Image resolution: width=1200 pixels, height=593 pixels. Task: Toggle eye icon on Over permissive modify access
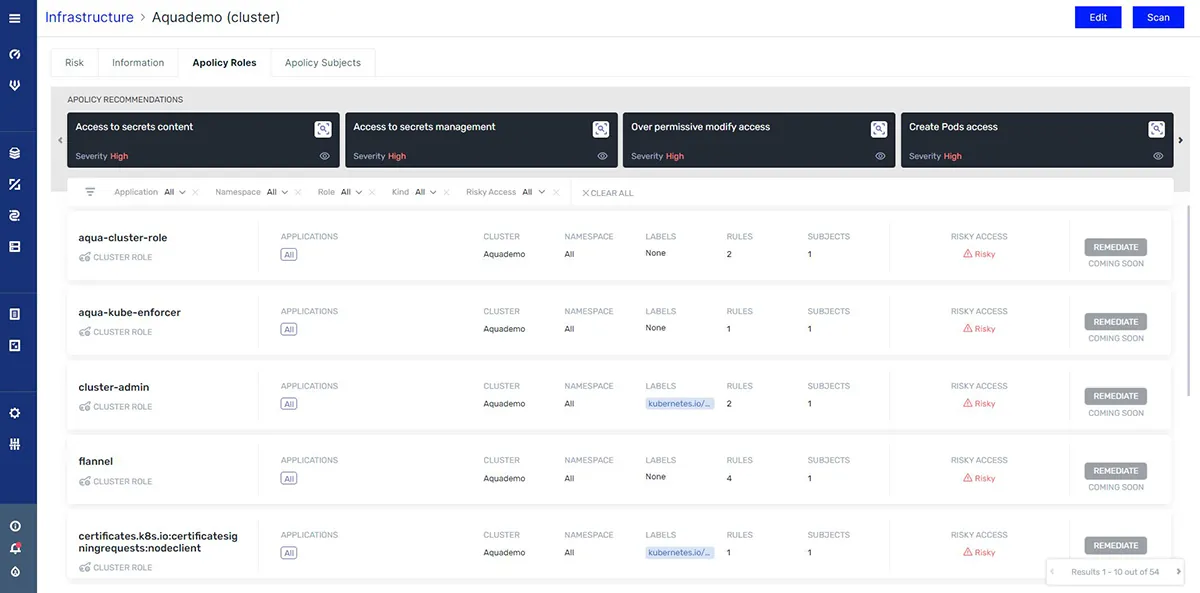(880, 156)
